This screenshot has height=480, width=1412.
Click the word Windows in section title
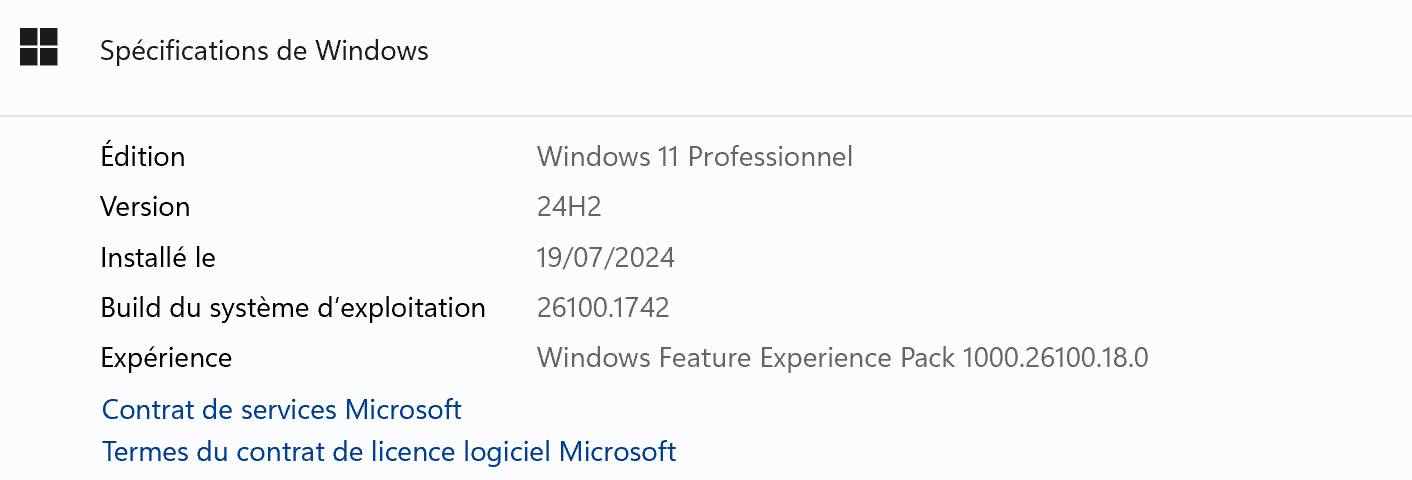pyautogui.click(x=372, y=50)
